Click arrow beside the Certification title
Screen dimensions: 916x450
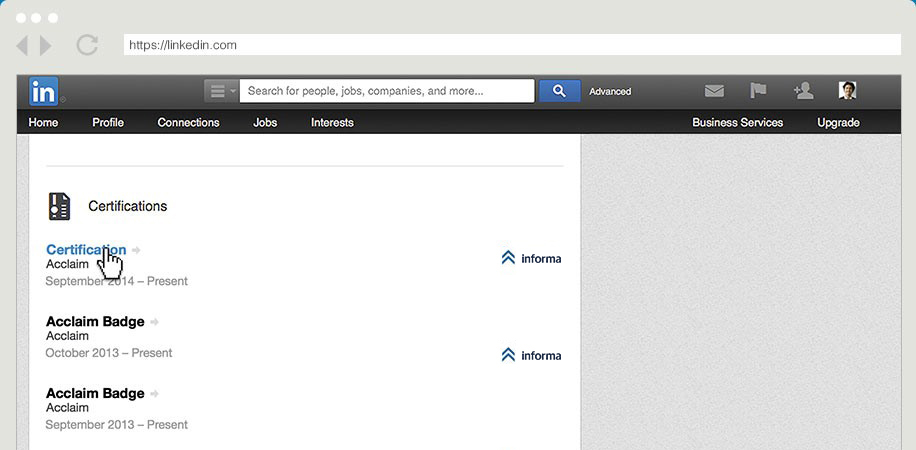137,250
